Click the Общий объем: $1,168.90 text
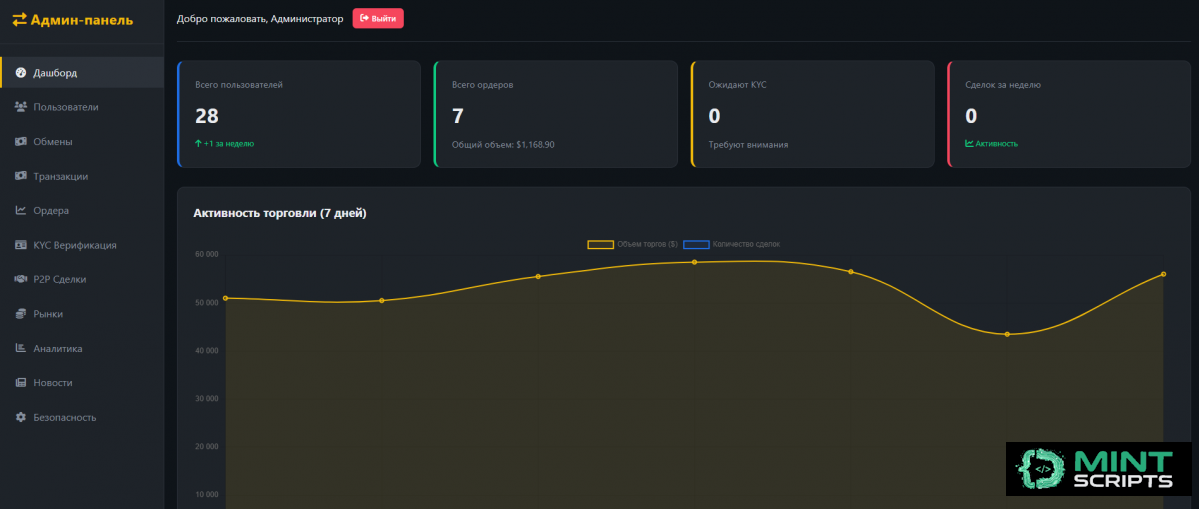 tap(503, 144)
